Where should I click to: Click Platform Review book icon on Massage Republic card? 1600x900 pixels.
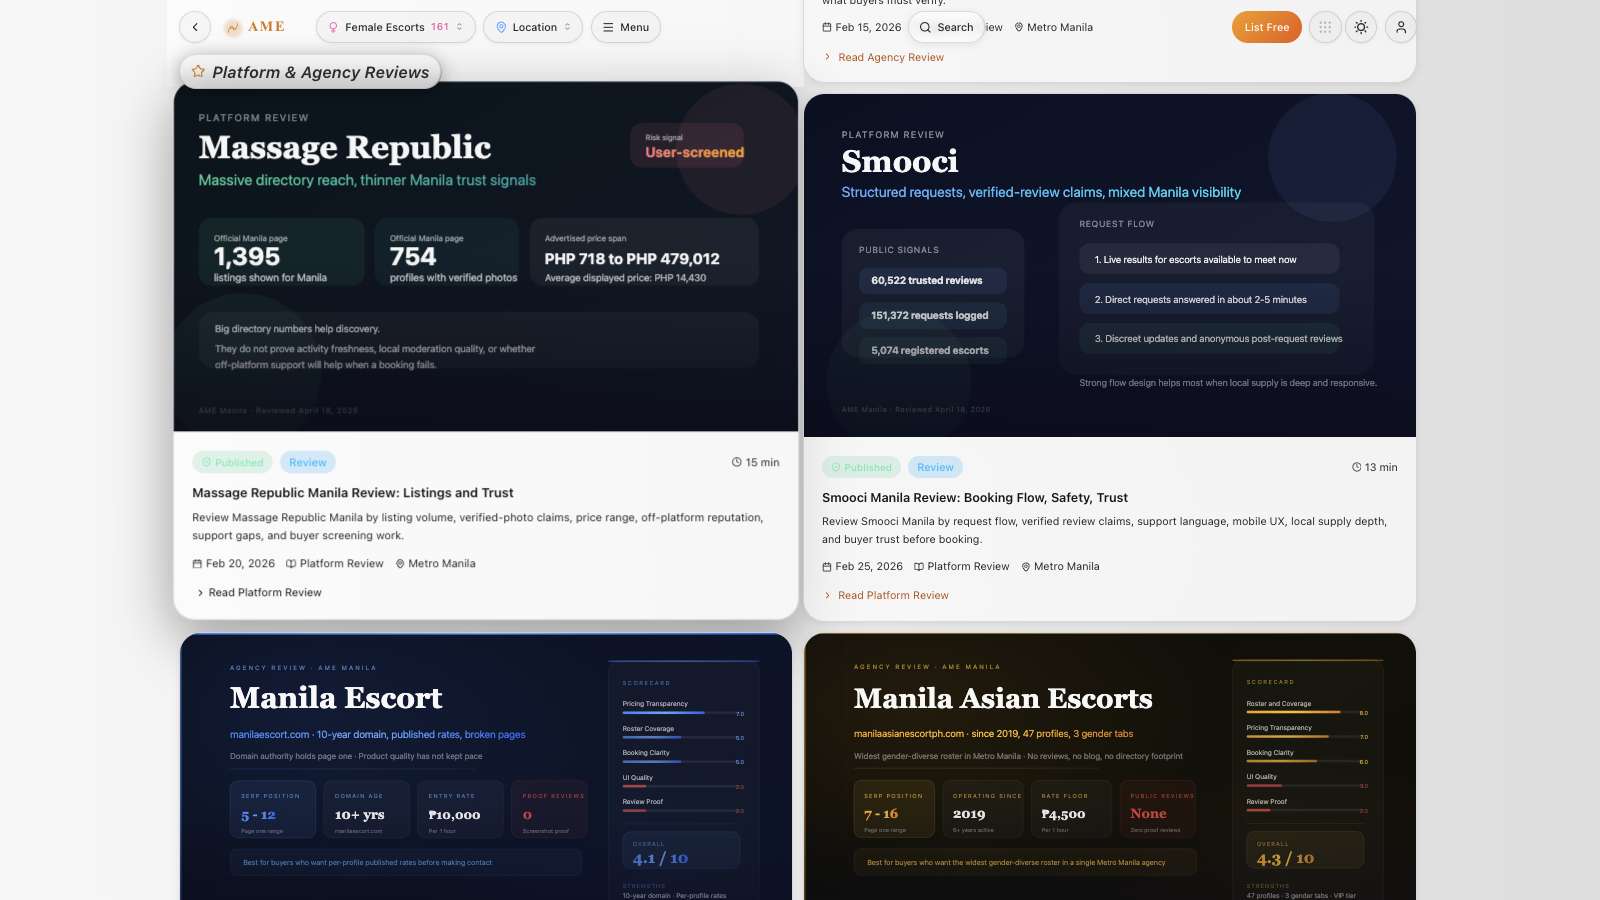point(291,564)
